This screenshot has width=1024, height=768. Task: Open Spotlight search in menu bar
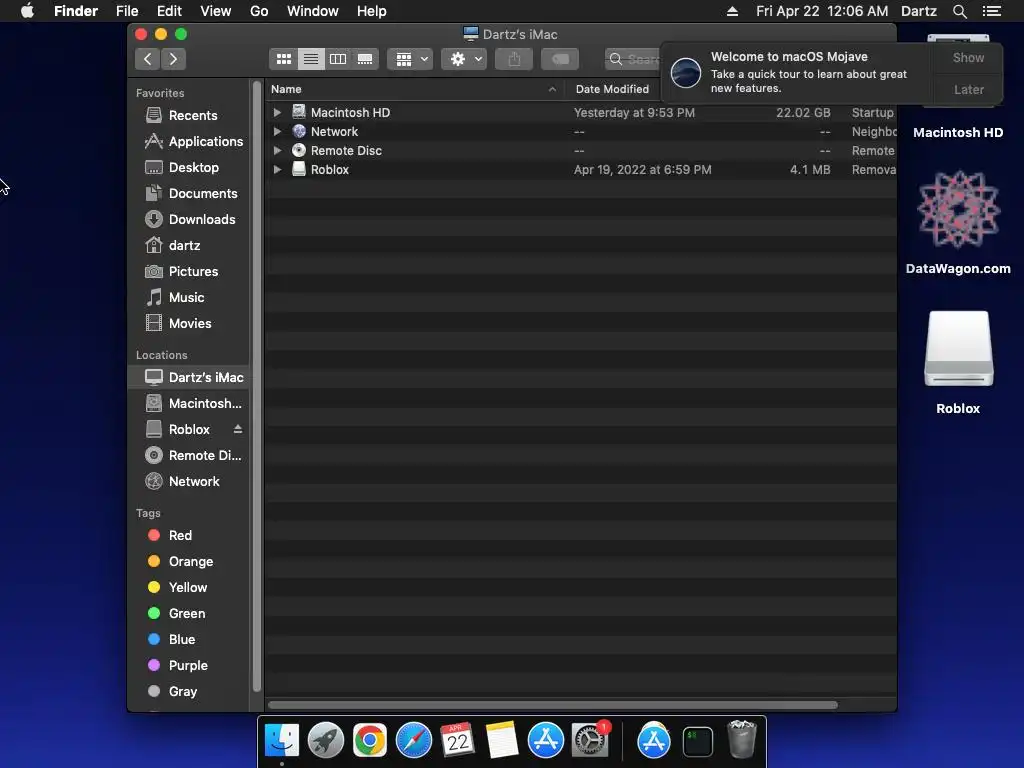pyautogui.click(x=959, y=11)
